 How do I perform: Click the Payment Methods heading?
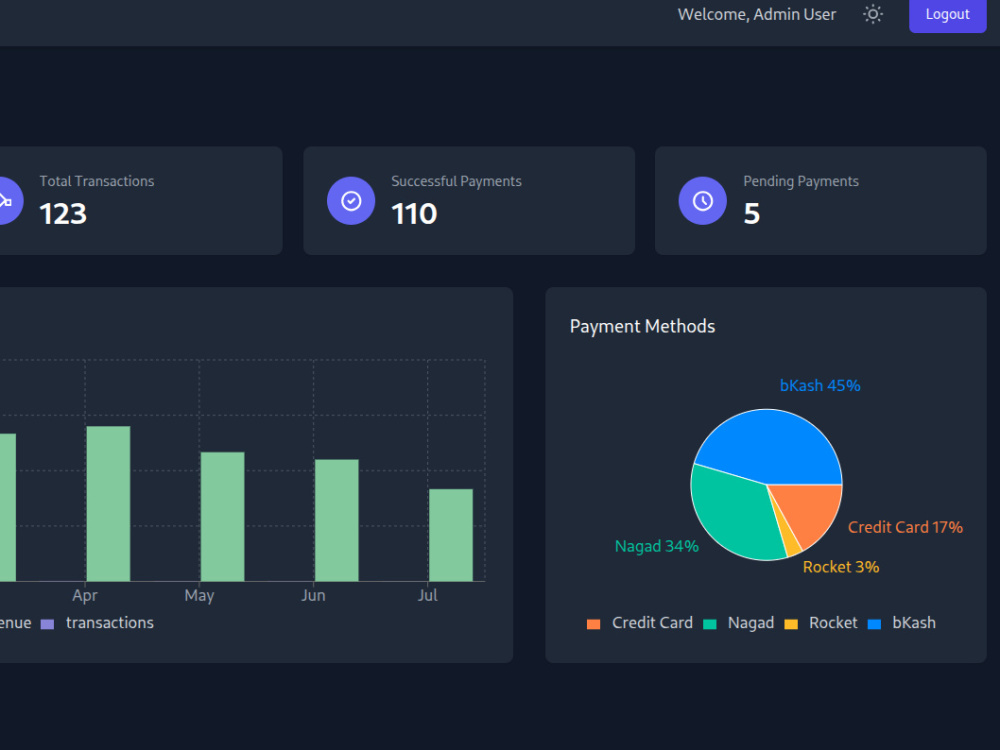[x=642, y=327]
